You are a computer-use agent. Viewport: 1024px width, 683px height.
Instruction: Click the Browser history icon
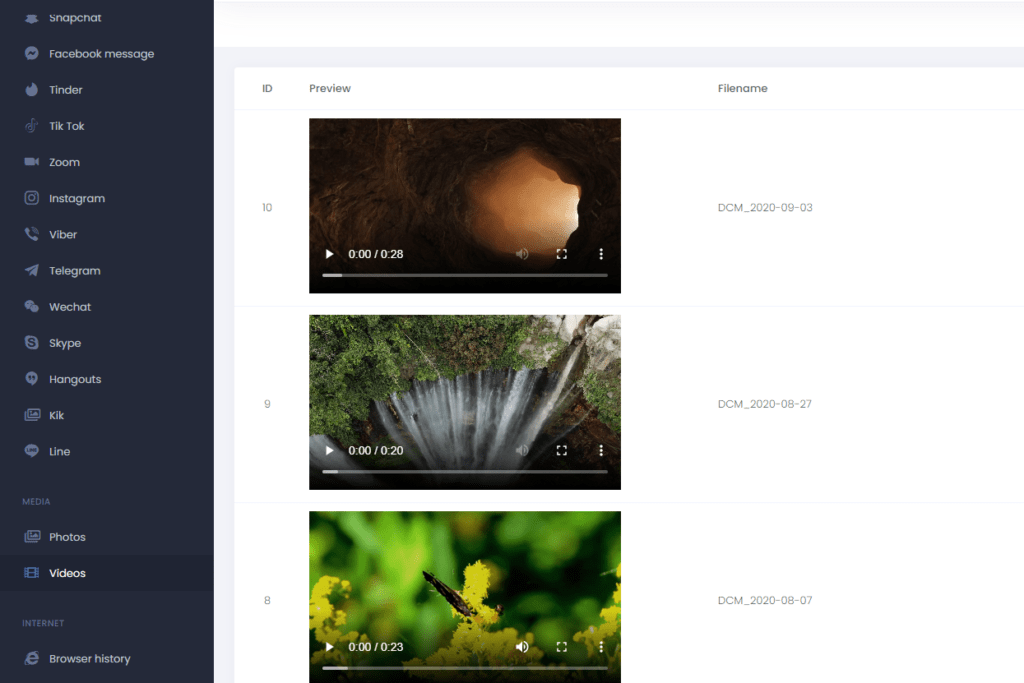[31, 658]
